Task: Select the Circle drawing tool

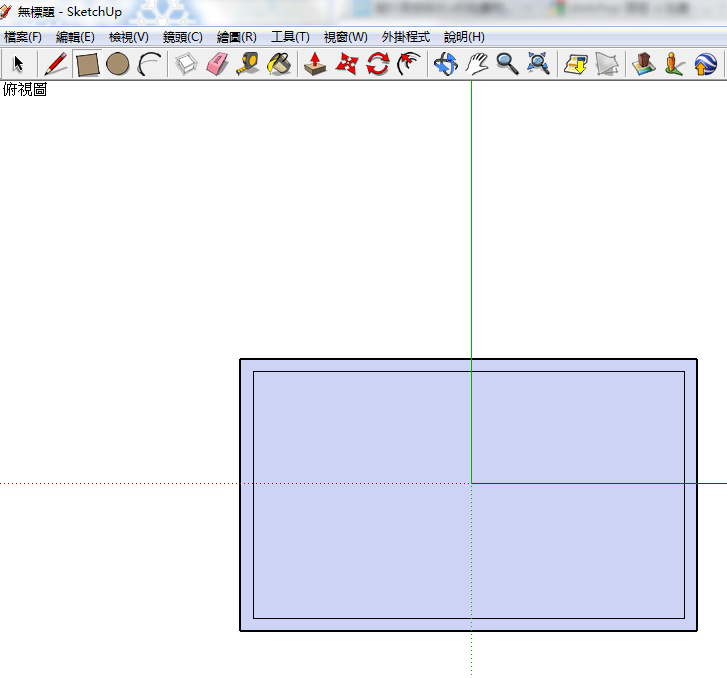Action: coord(118,64)
